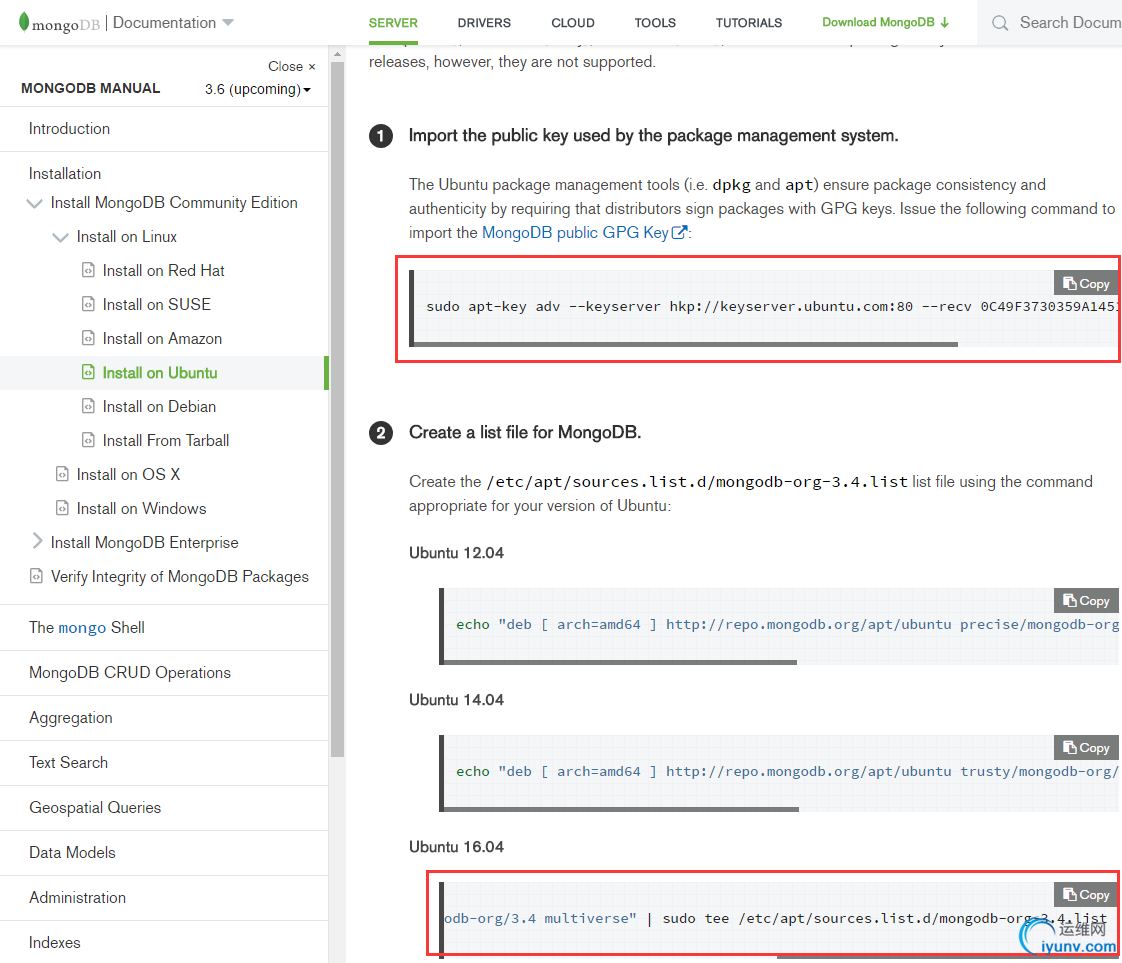Open the Introduction section
This screenshot has height=963, width=1122.
[x=69, y=129]
